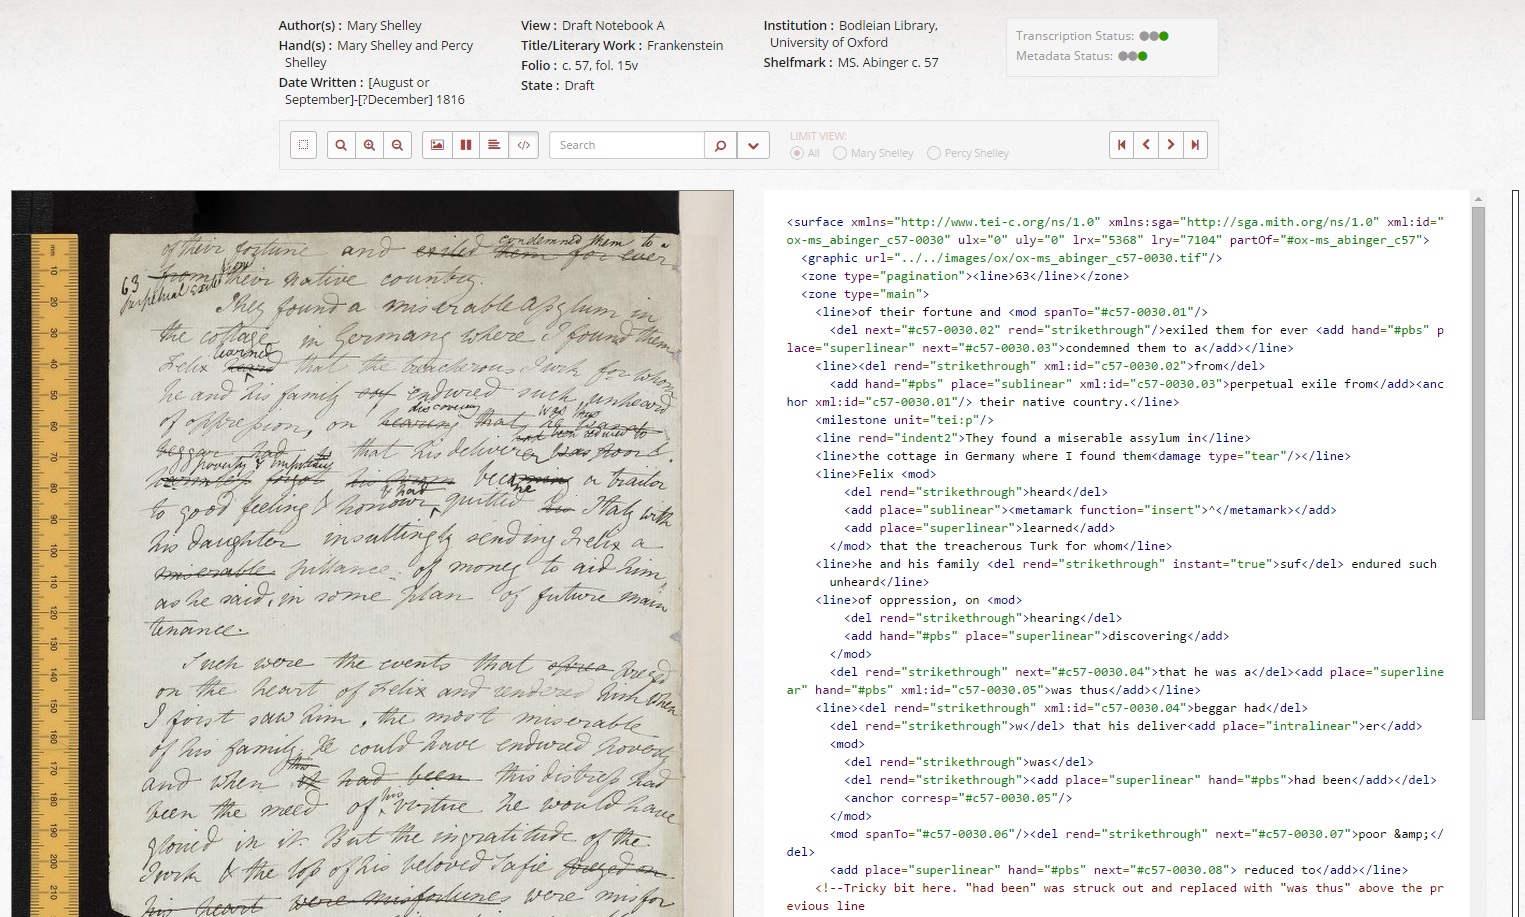
Task: Switch to reading text view
Action: tap(494, 145)
